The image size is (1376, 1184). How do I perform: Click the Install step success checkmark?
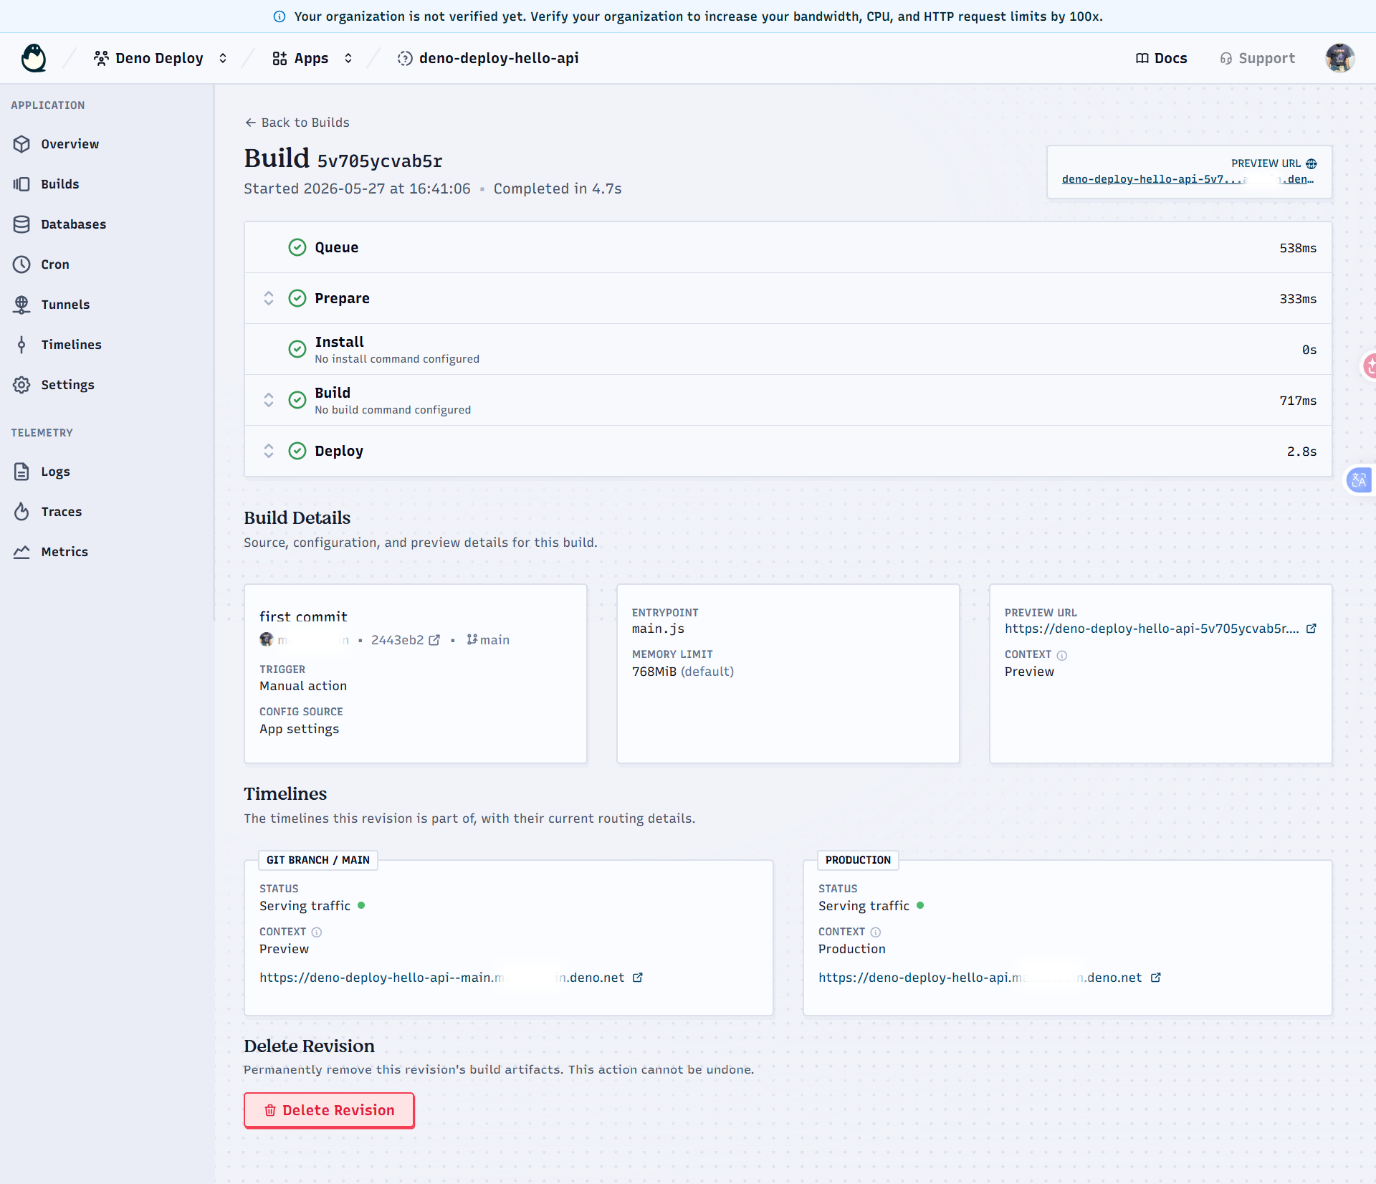pos(297,349)
